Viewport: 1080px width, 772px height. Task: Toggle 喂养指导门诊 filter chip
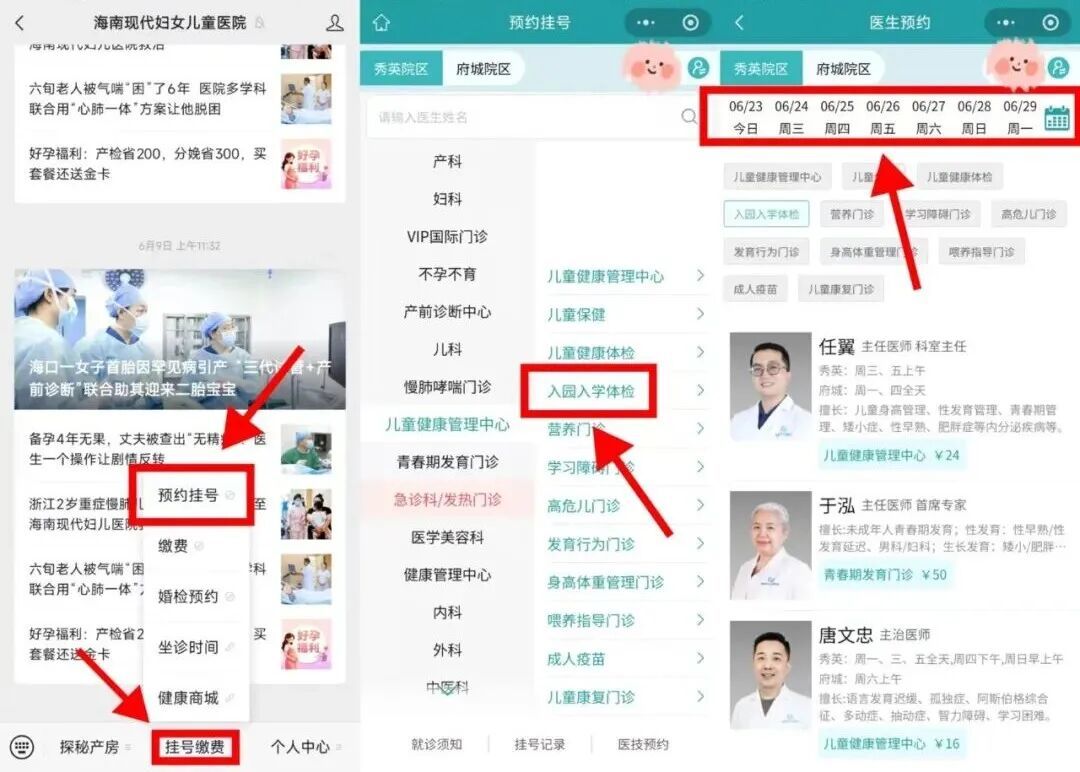pos(981,252)
